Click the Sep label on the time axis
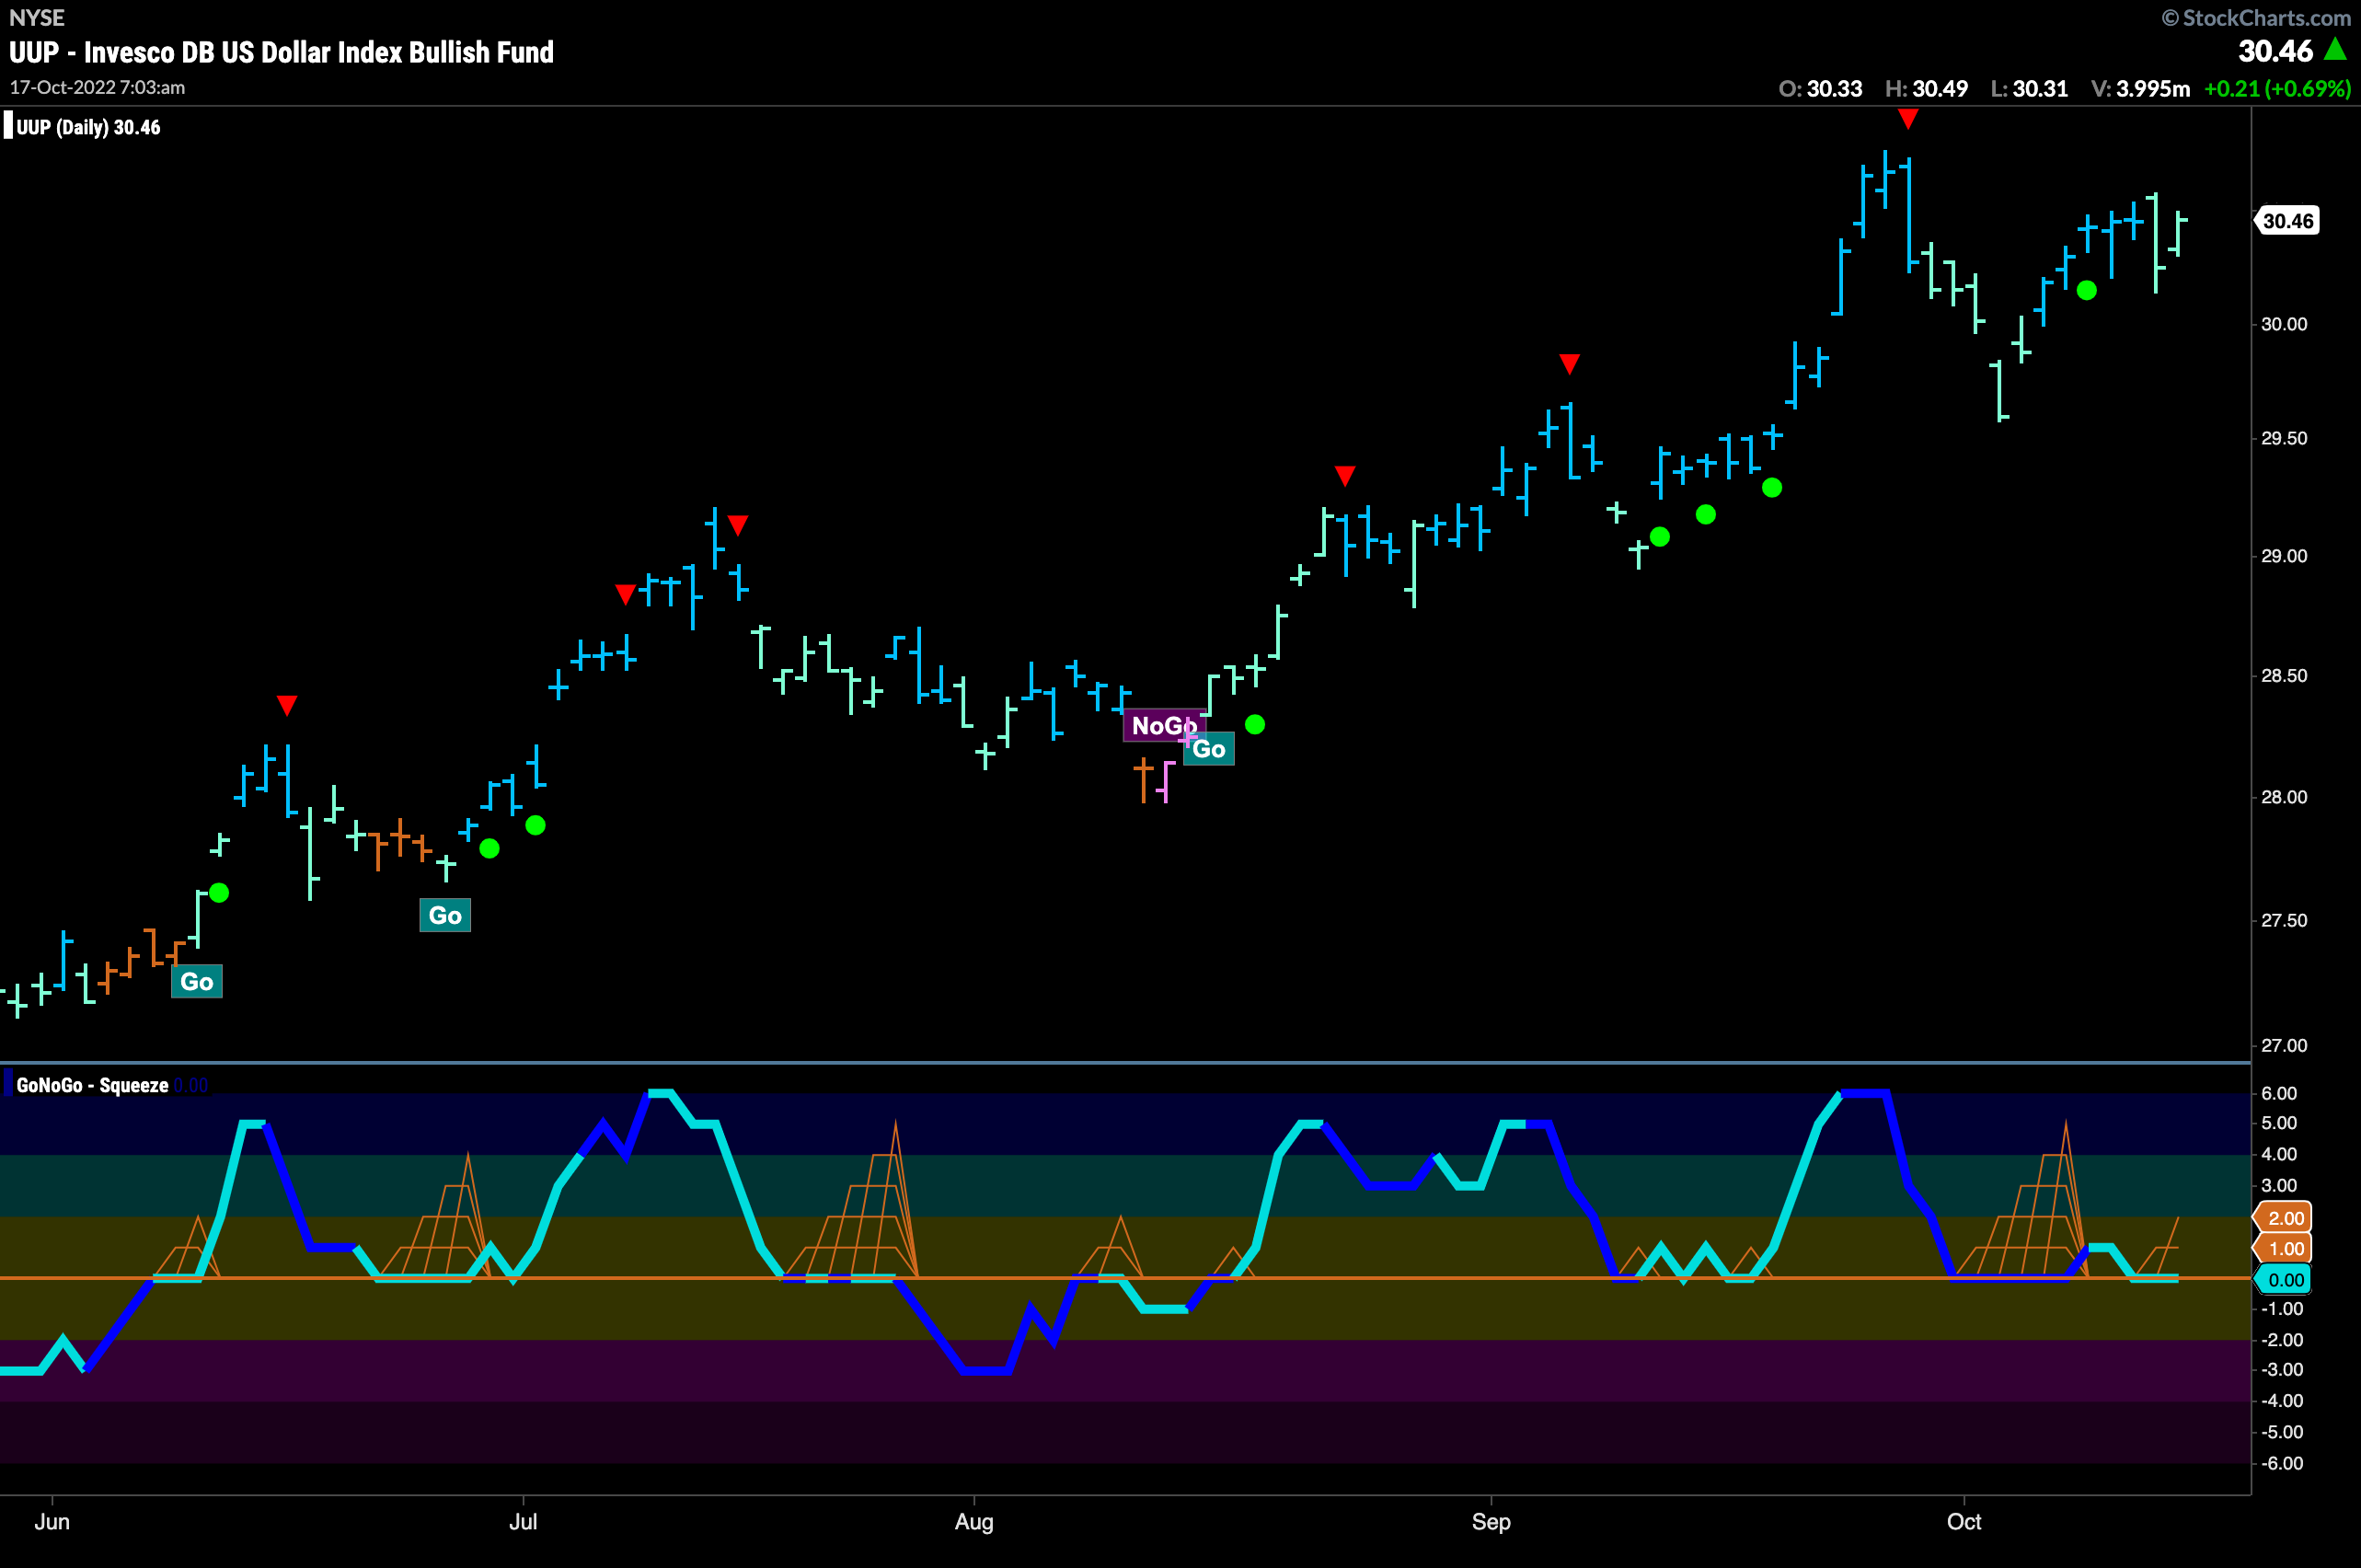Viewport: 2361px width, 1568px height. pyautogui.click(x=1491, y=1522)
